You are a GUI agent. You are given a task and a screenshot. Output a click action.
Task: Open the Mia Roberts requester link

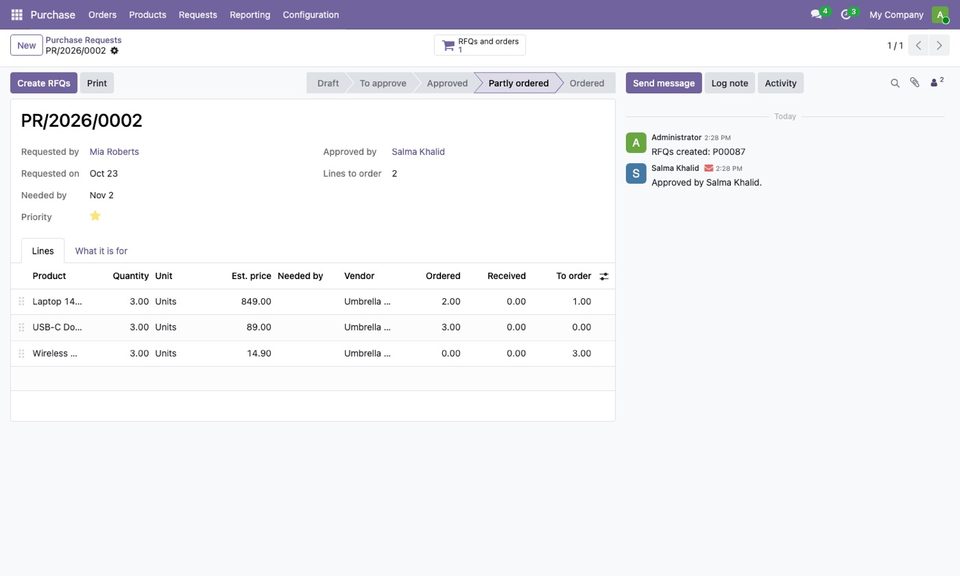[x=114, y=152]
